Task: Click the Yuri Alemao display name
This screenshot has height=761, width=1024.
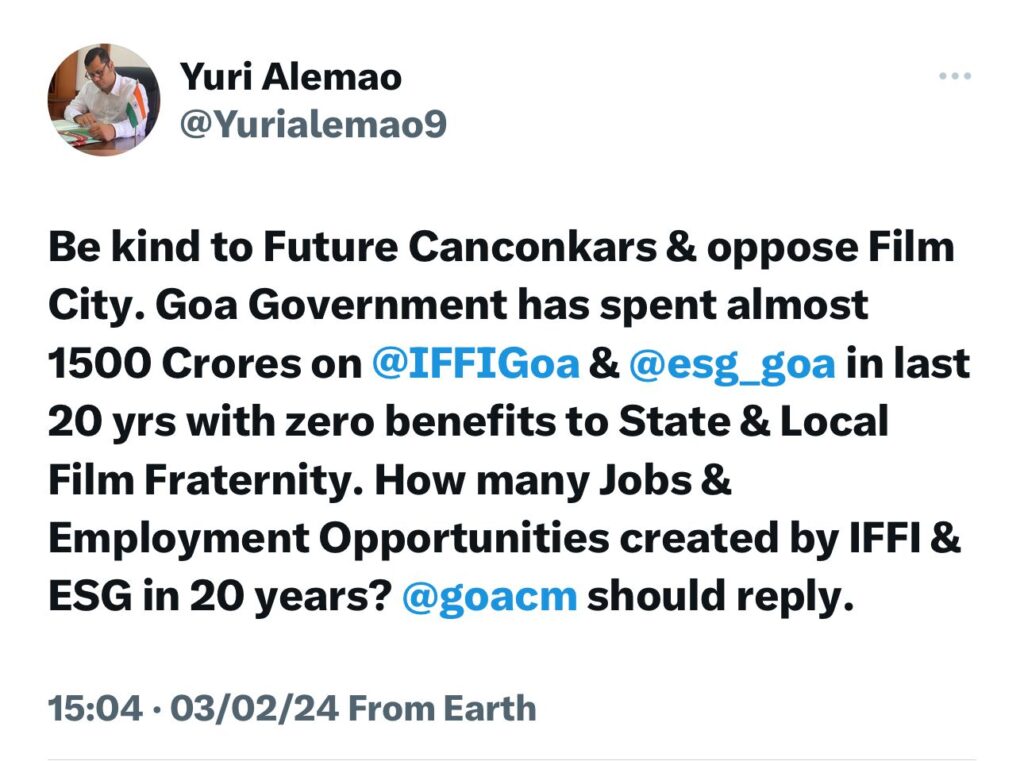Action: click(290, 76)
